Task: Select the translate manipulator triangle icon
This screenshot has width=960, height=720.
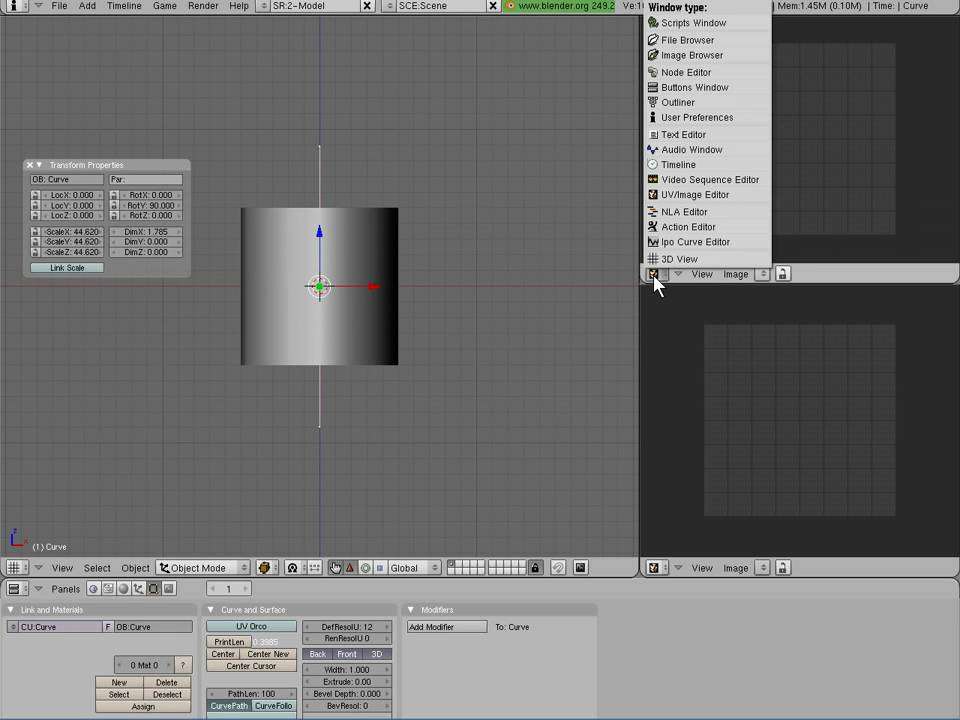Action: click(x=350, y=568)
